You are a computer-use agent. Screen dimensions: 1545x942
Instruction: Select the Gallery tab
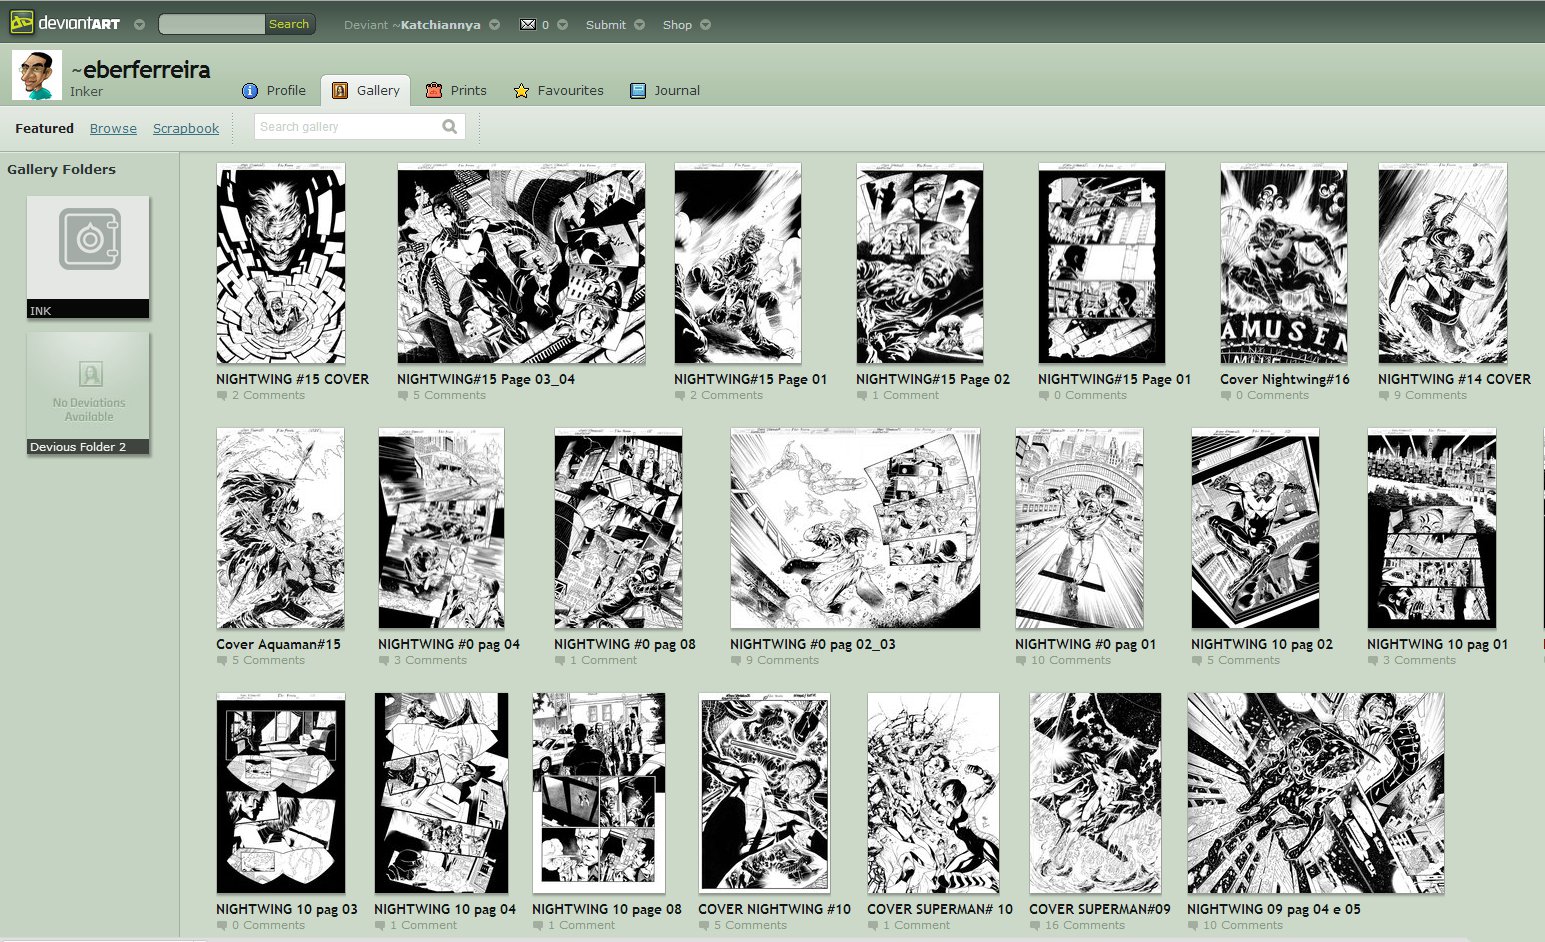pos(366,90)
